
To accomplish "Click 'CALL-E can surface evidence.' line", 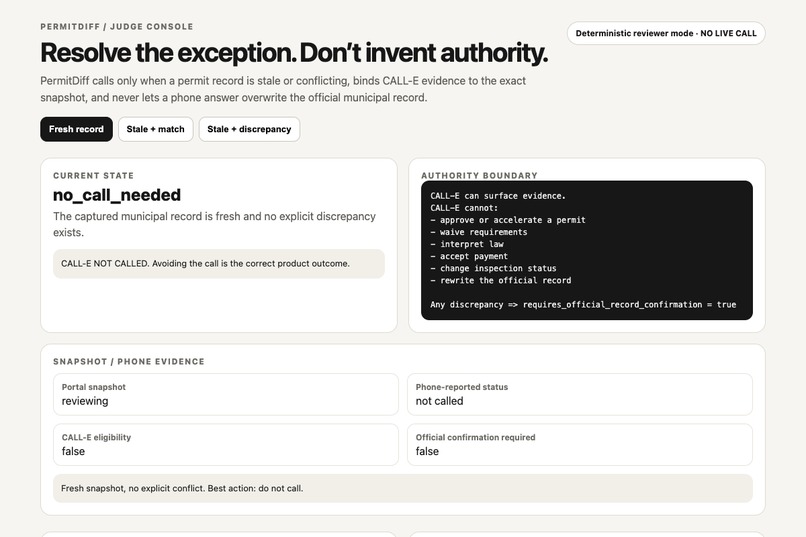I will point(498,196).
